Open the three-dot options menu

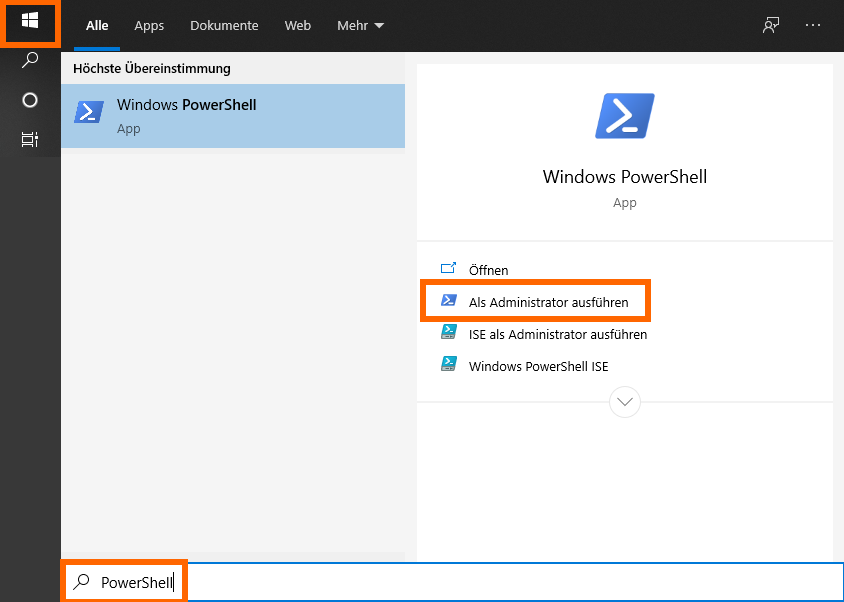(x=813, y=25)
